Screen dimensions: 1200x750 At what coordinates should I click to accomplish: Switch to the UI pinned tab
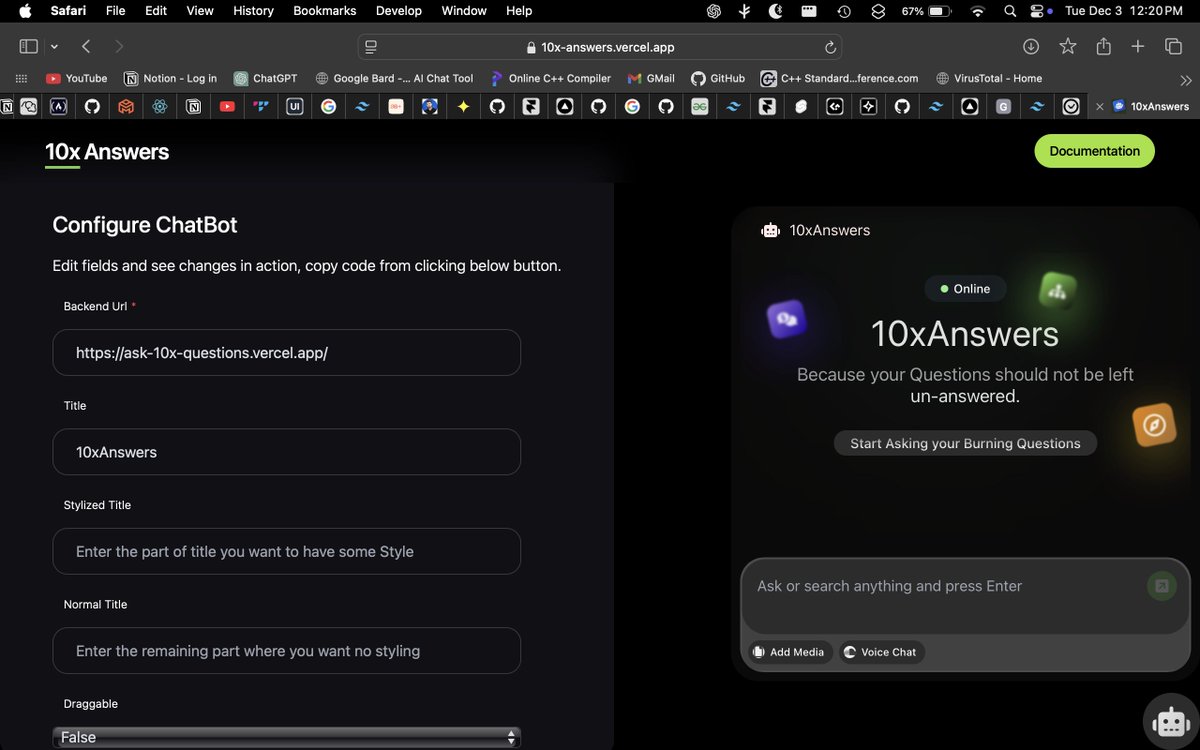pos(294,106)
